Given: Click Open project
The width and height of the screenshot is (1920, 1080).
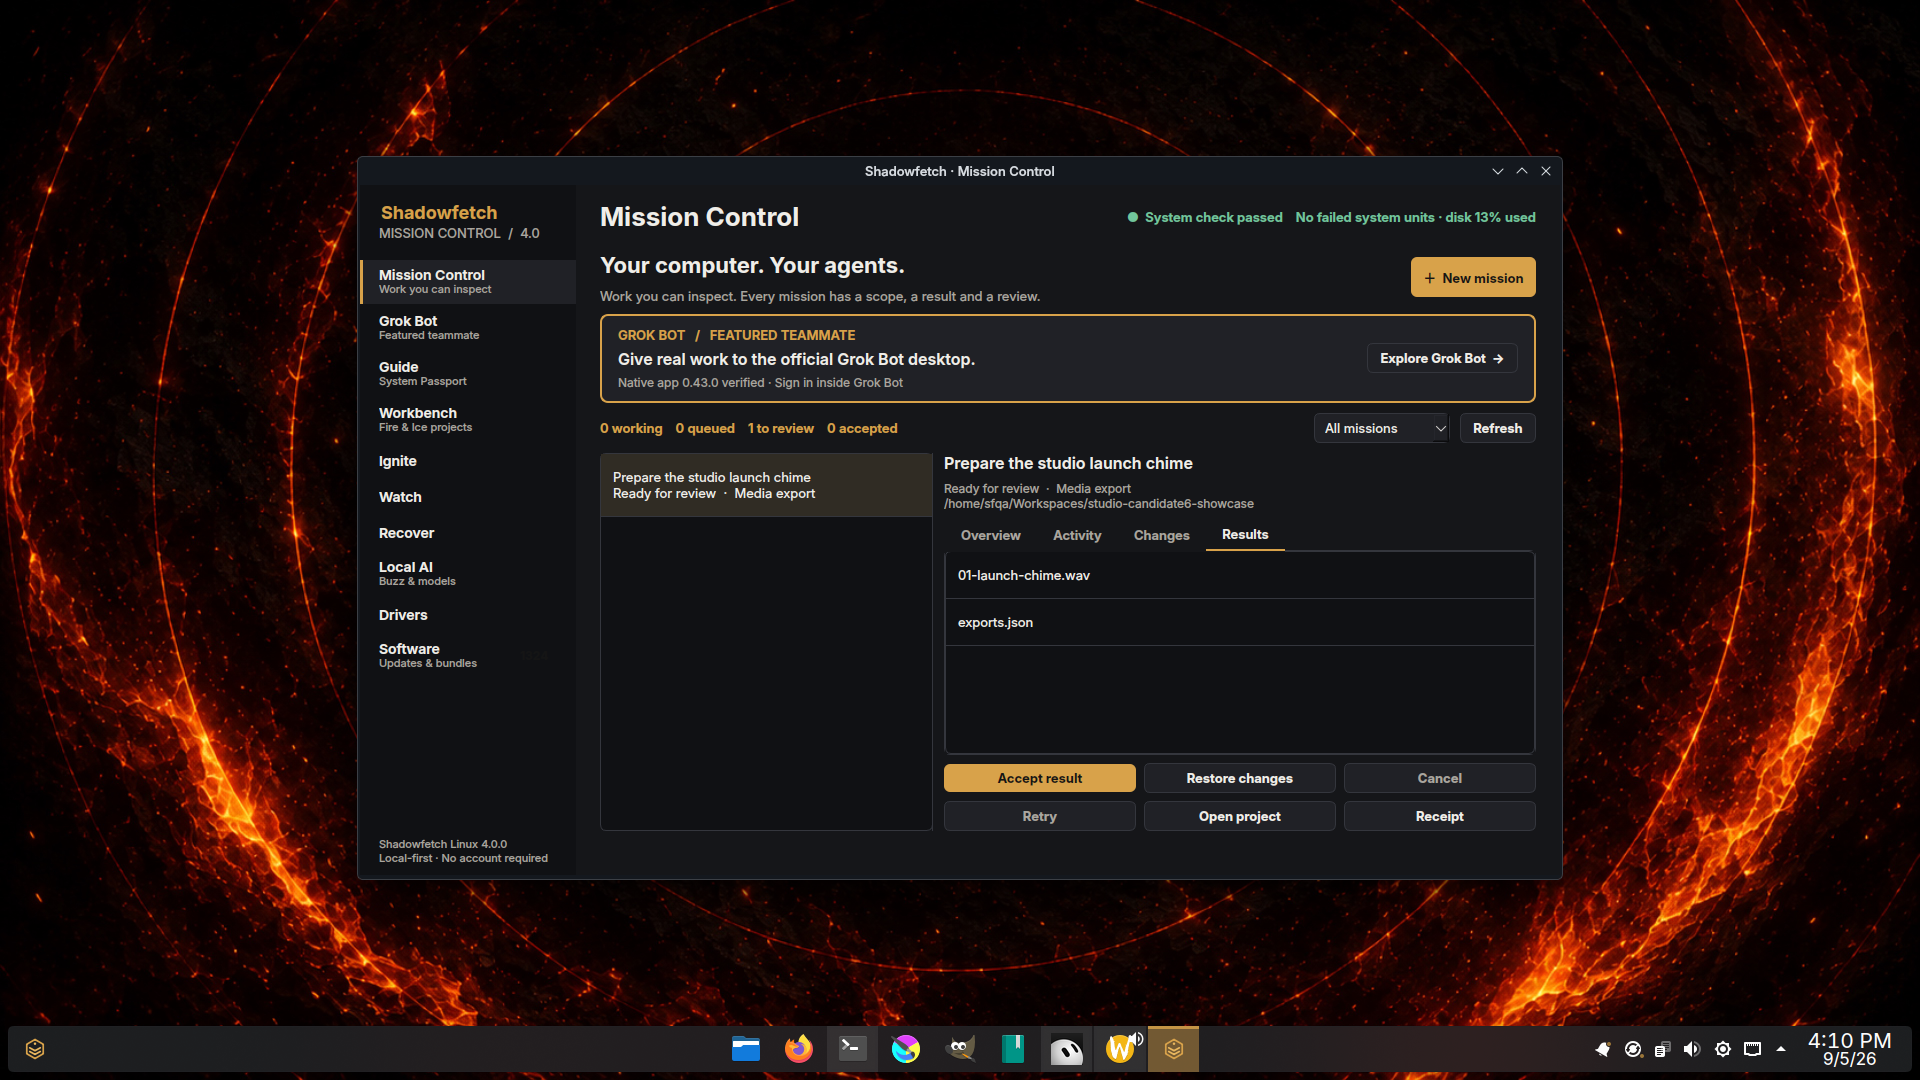Looking at the screenshot, I should click(x=1240, y=816).
